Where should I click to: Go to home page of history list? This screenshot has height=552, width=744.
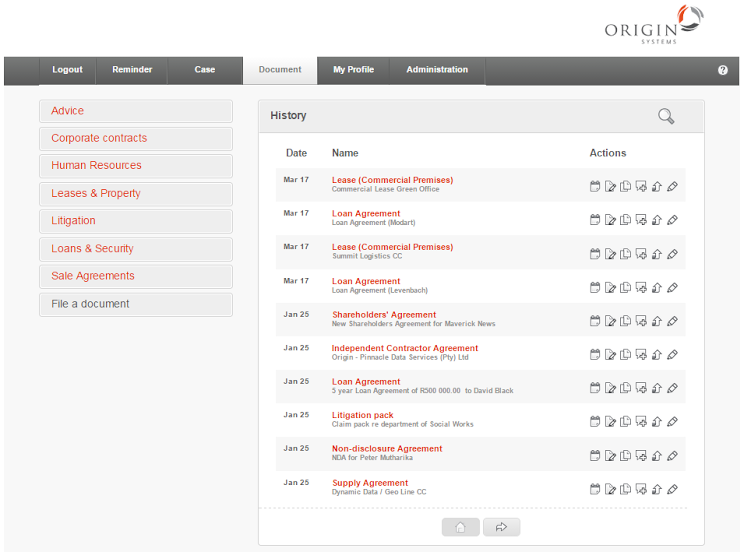[460, 527]
